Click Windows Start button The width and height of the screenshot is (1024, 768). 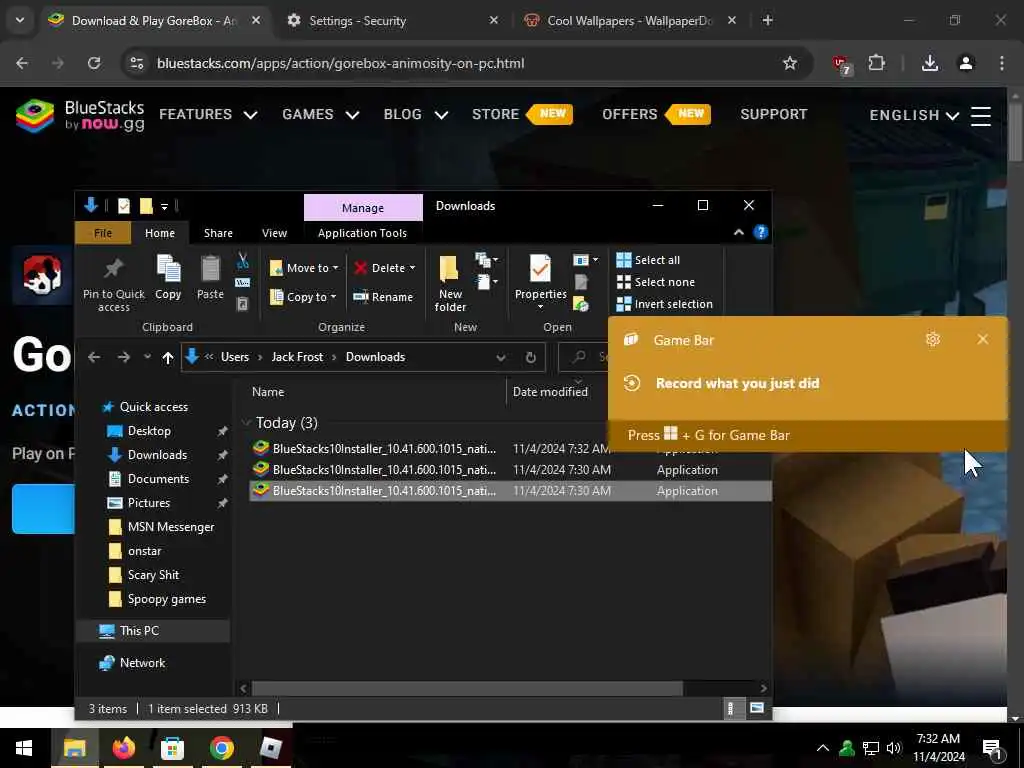click(x=24, y=748)
